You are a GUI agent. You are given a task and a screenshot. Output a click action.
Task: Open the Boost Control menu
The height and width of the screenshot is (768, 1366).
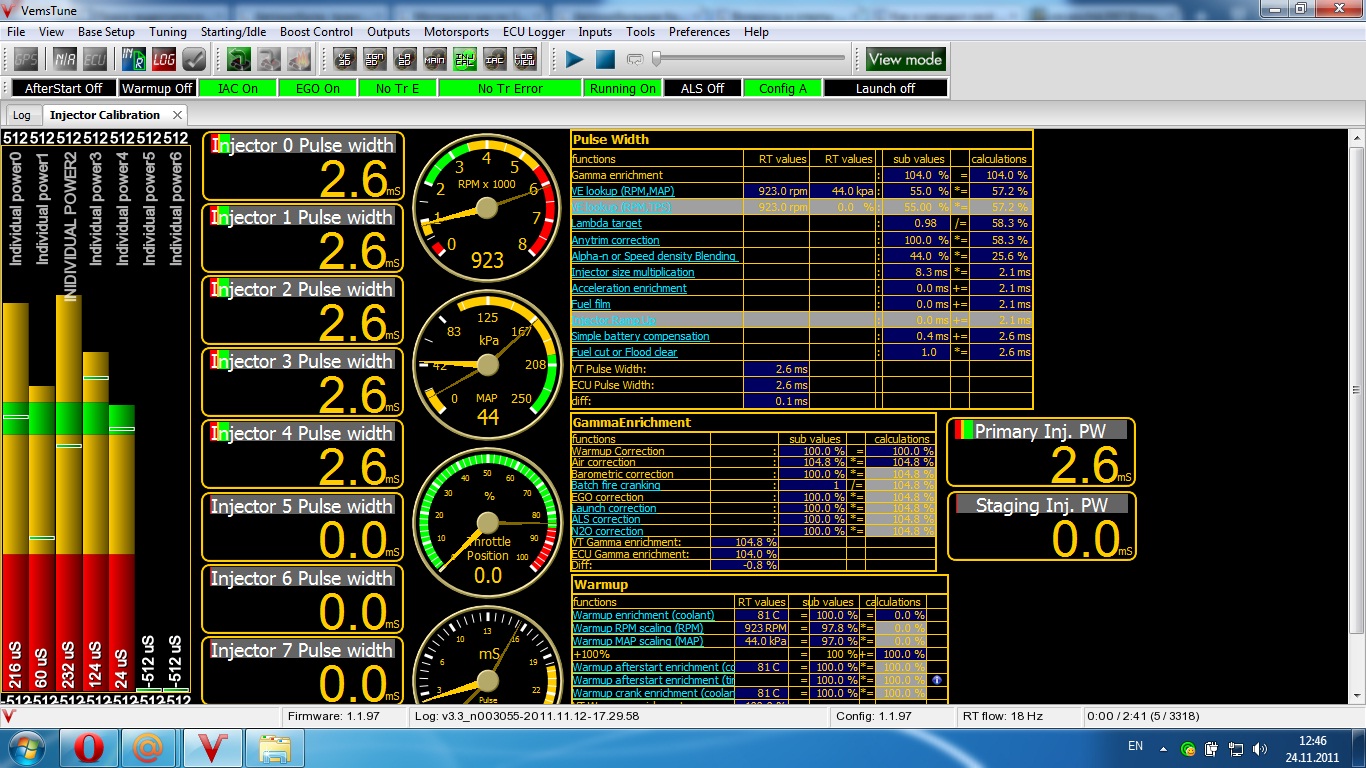pos(316,32)
